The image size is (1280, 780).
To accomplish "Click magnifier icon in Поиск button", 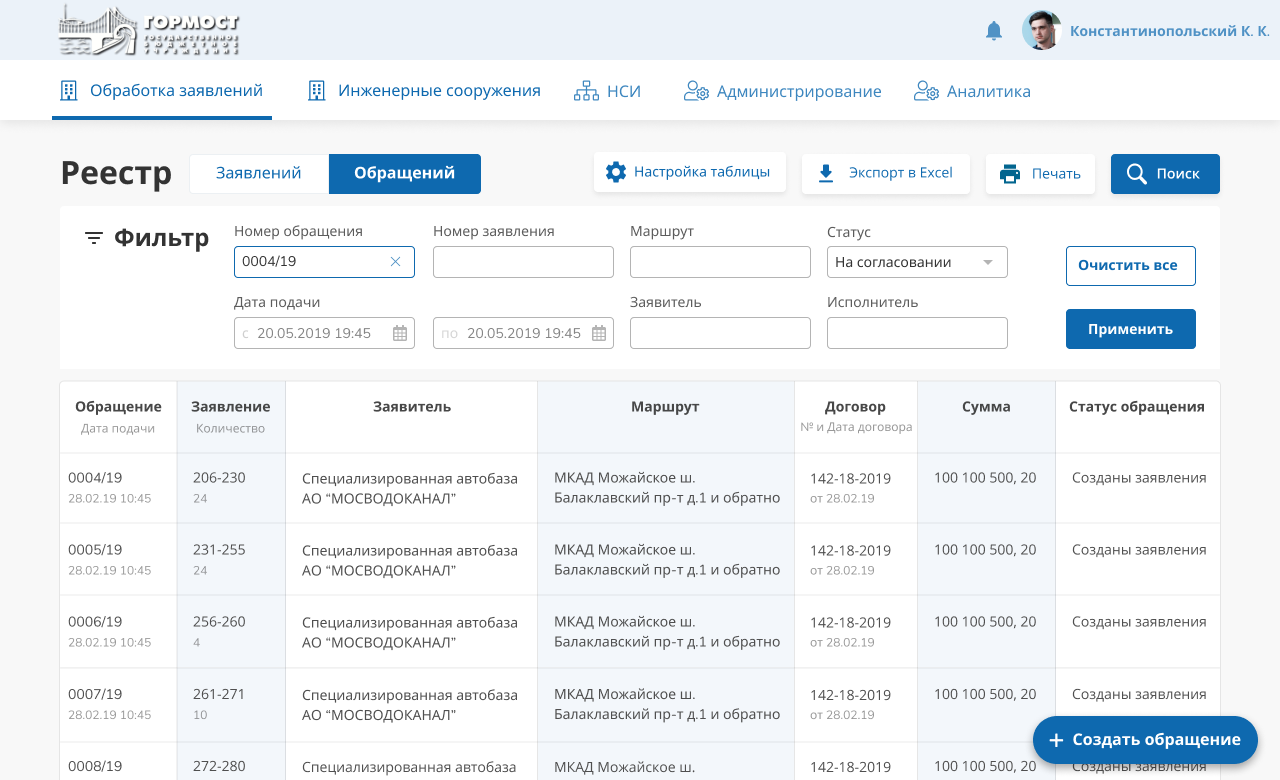I will (x=1137, y=174).
